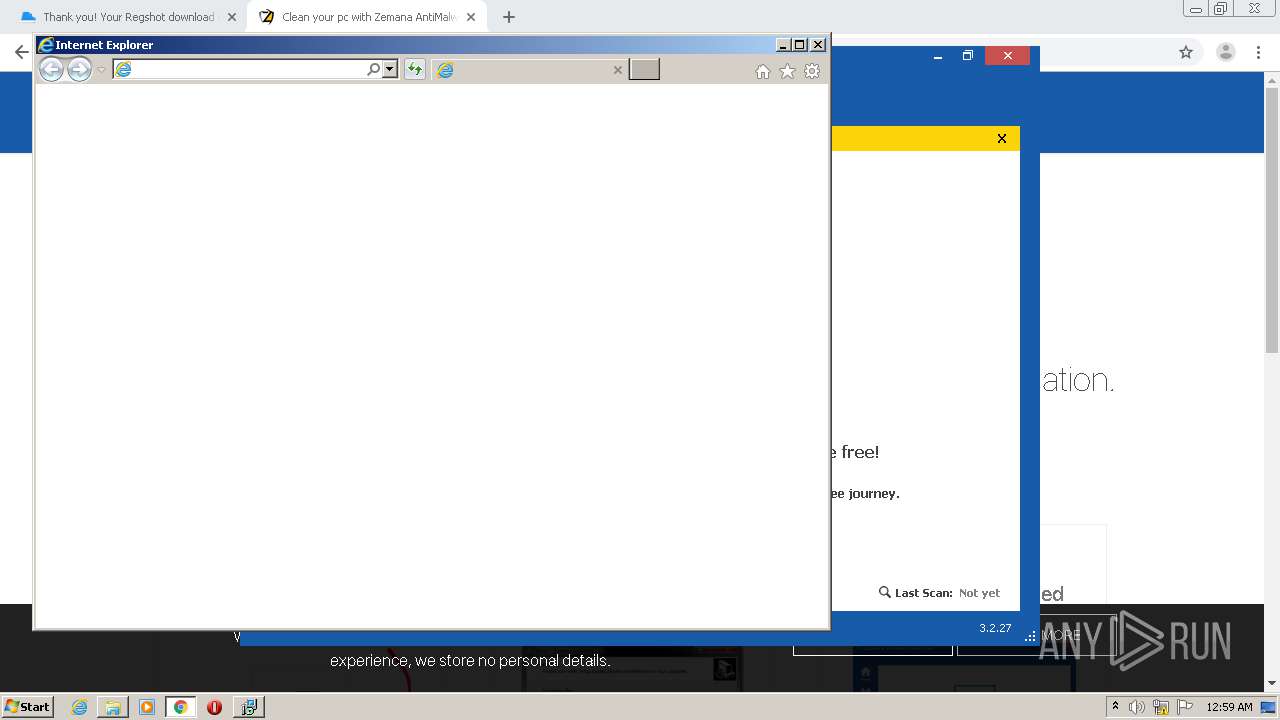Close the Internet Explorer tab
This screenshot has width=1280, height=720.
[x=617, y=70]
